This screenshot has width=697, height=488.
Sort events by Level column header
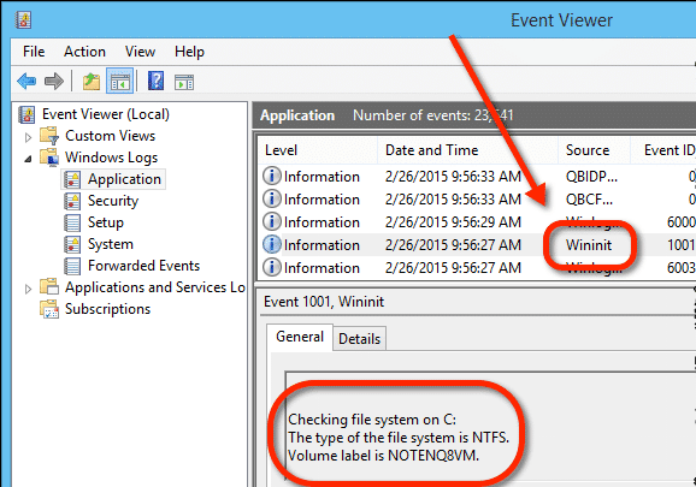(x=281, y=150)
